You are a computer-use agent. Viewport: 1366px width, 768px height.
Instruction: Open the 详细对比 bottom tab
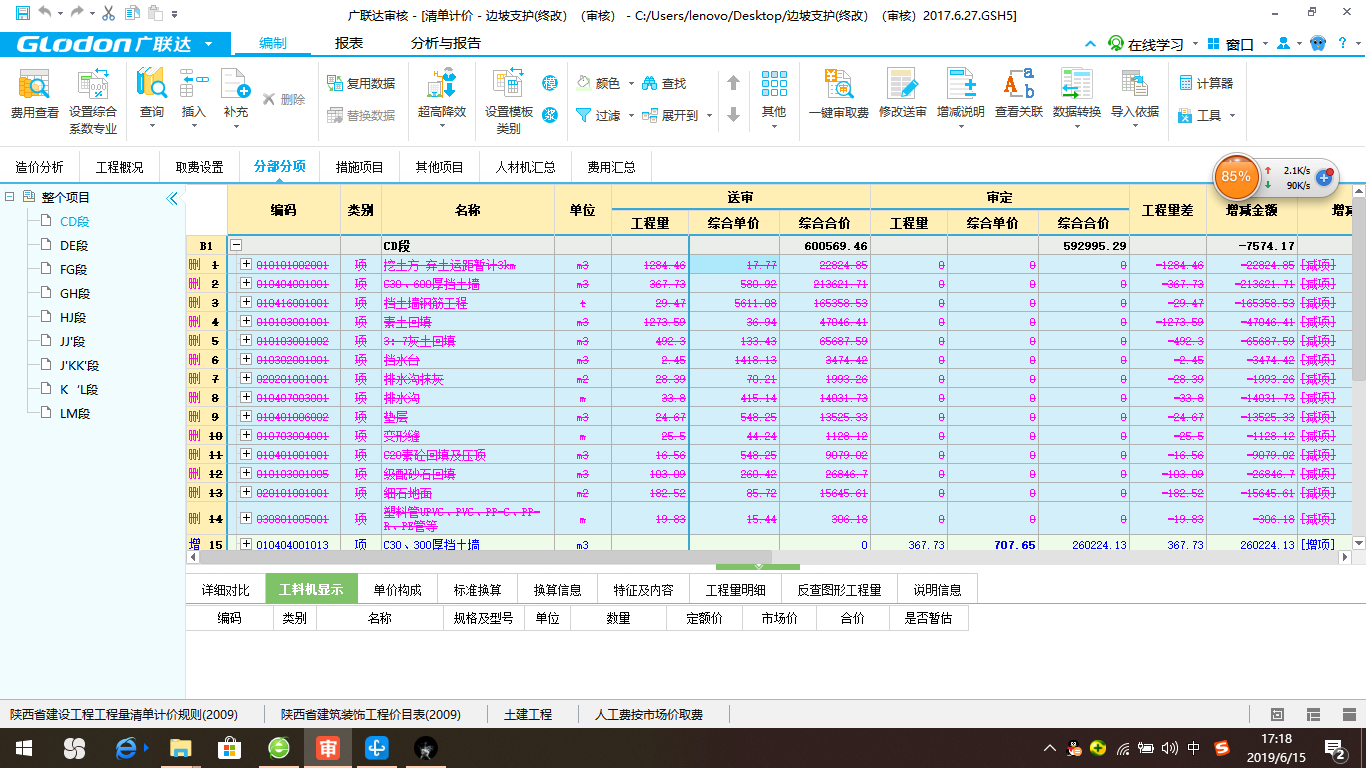225,590
